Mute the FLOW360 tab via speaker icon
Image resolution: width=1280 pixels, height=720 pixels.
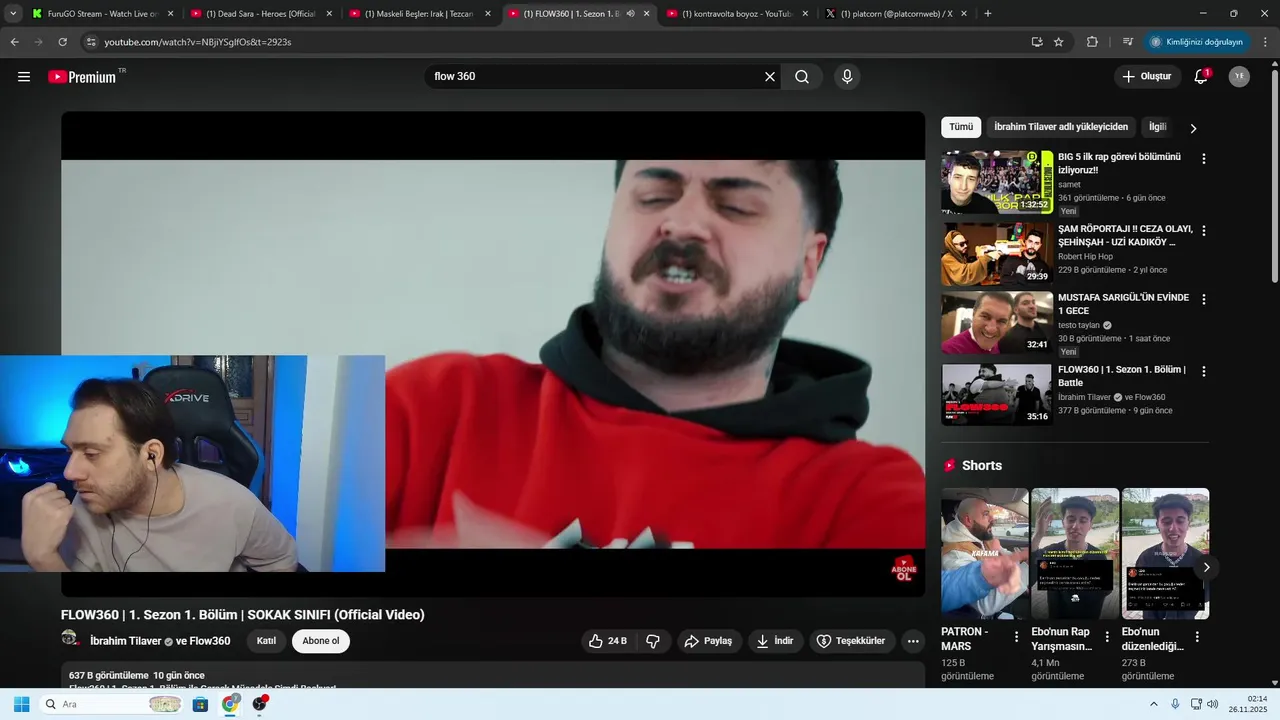tap(630, 14)
